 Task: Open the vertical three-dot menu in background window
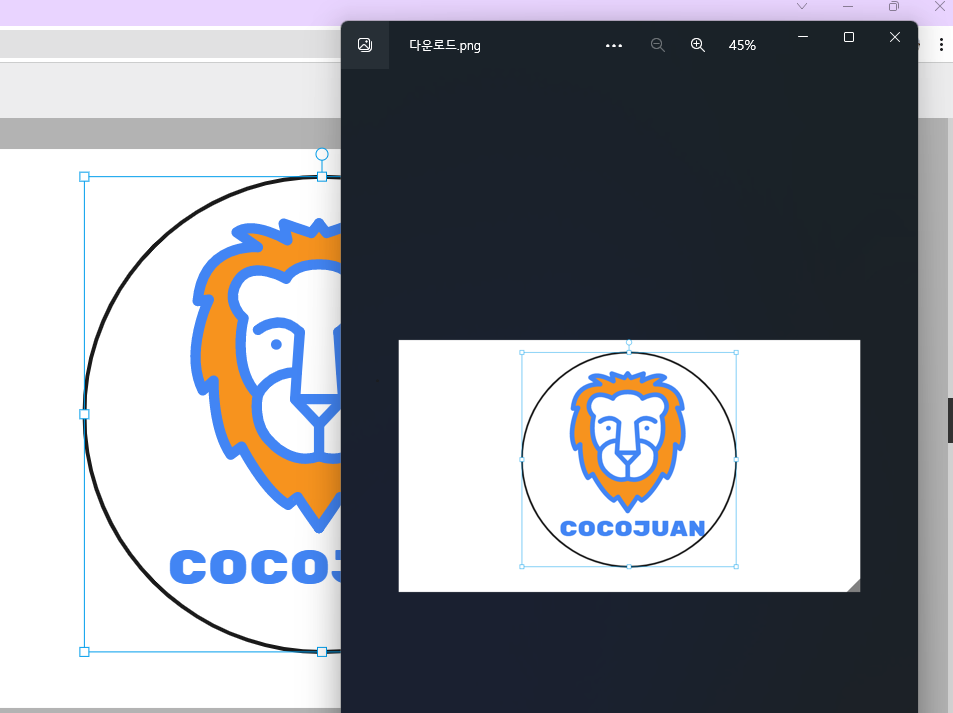941,44
